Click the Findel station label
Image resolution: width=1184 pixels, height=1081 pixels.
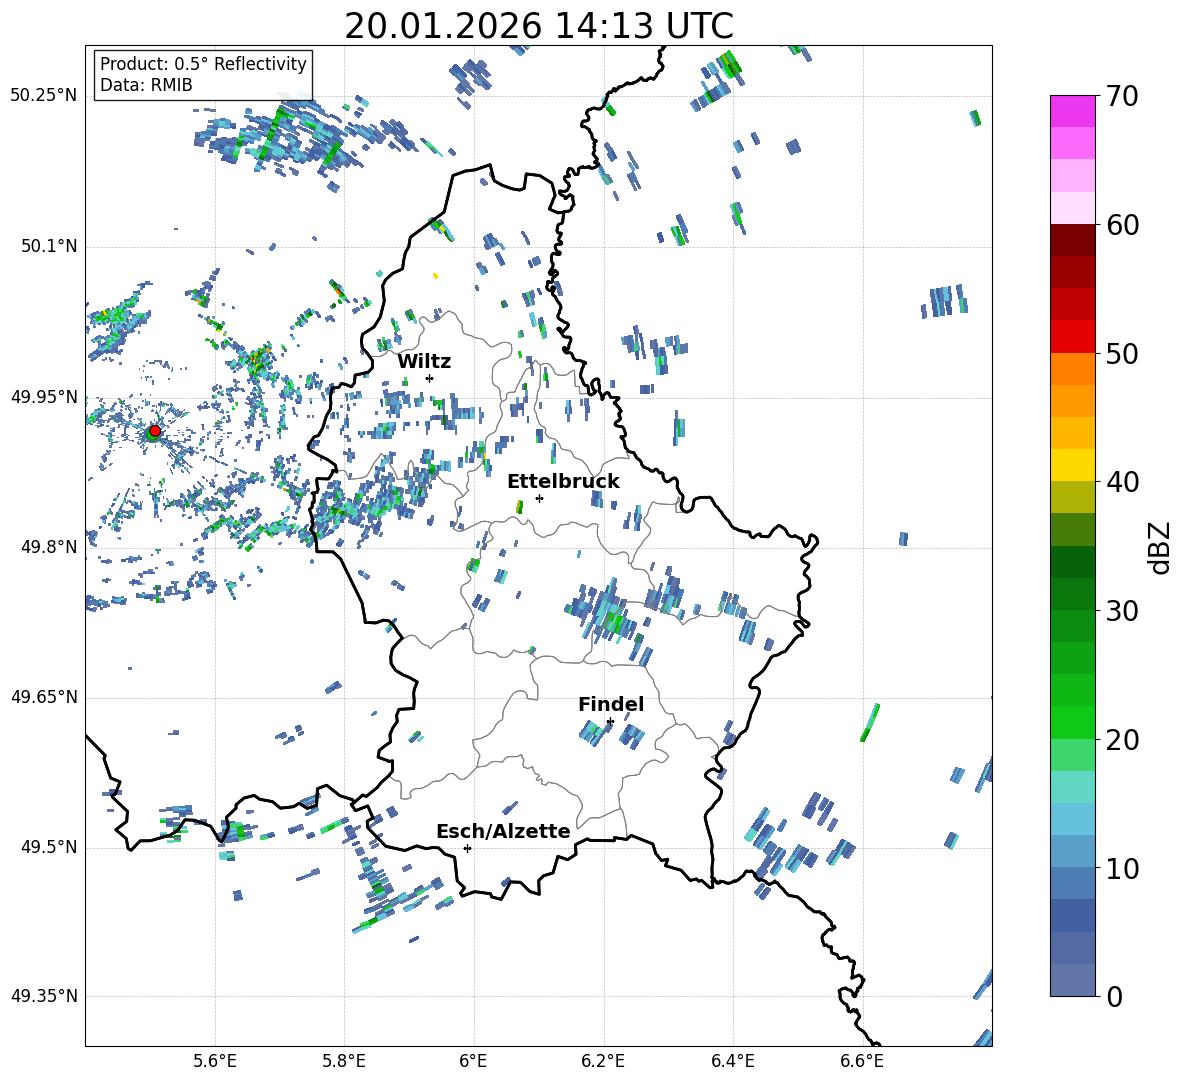(611, 704)
